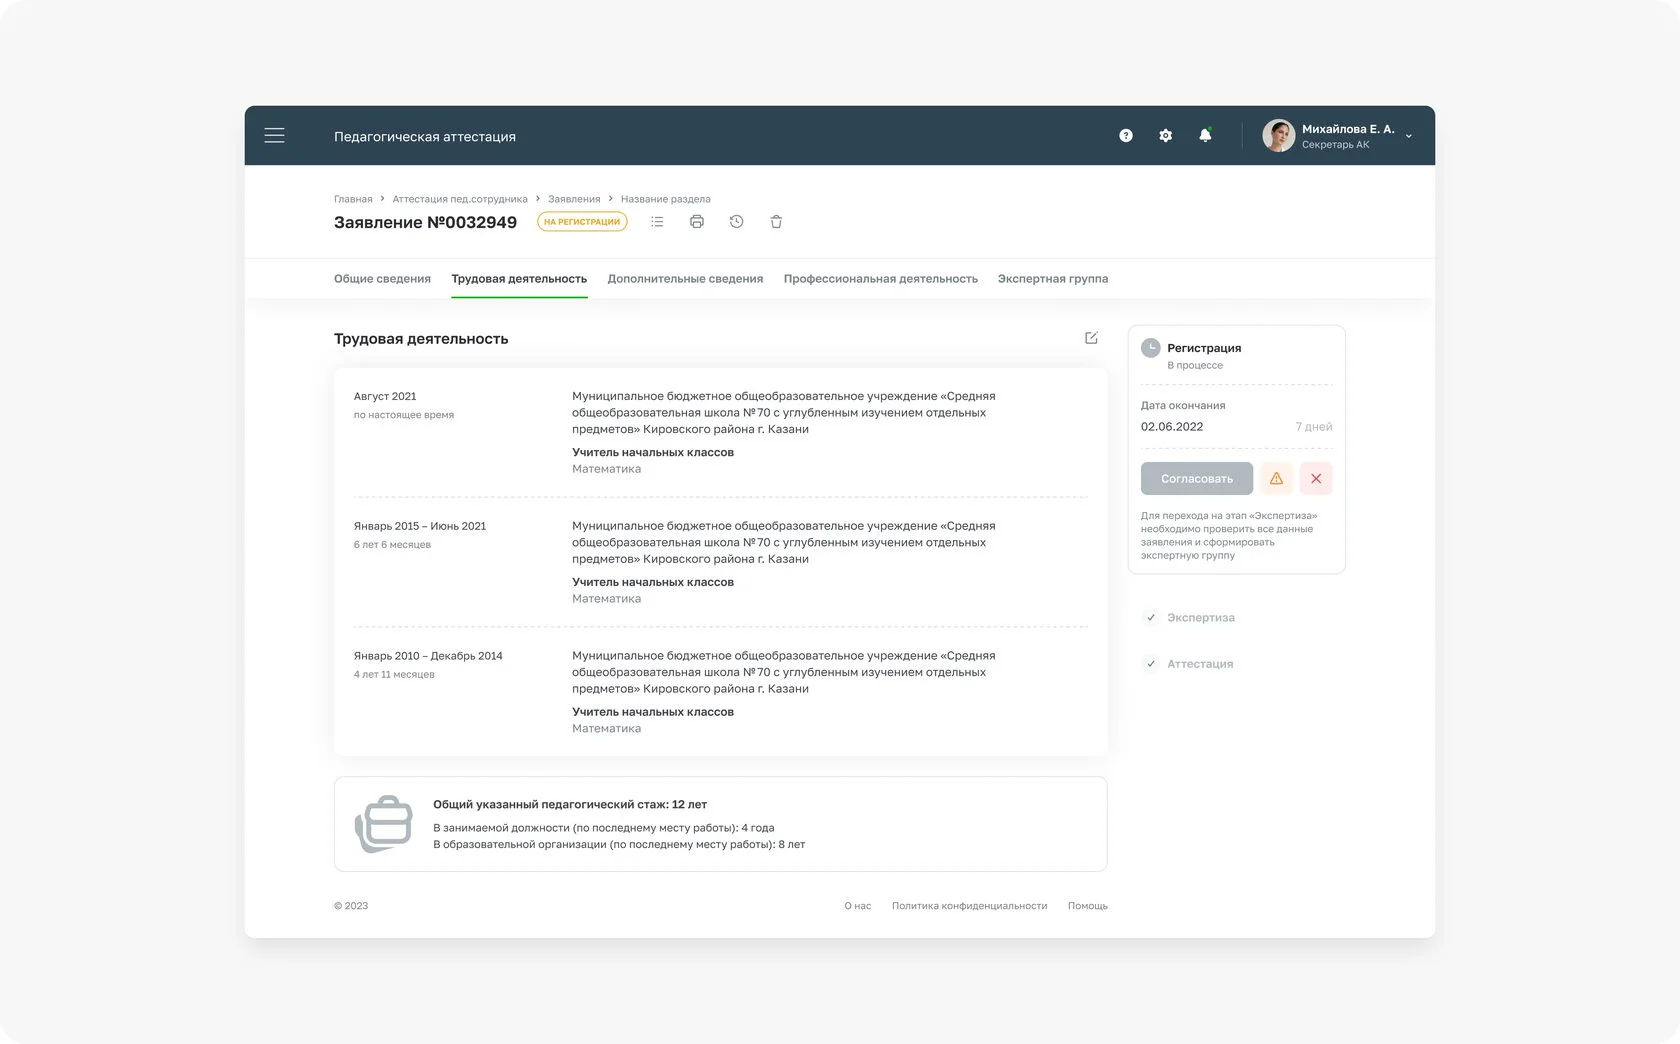This screenshot has height=1044, width=1680.
Task: Click Согласовать button
Action: click(x=1197, y=479)
